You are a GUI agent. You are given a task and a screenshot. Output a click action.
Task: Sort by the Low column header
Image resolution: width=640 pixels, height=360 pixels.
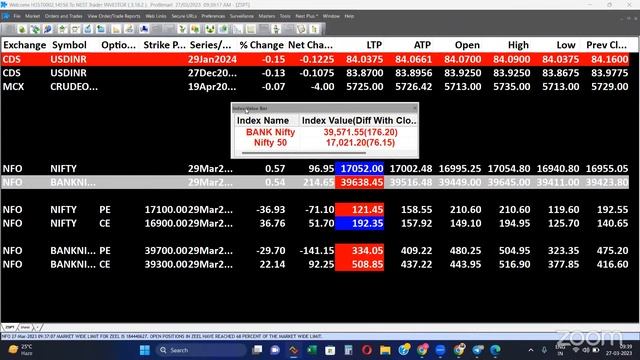[x=566, y=45]
